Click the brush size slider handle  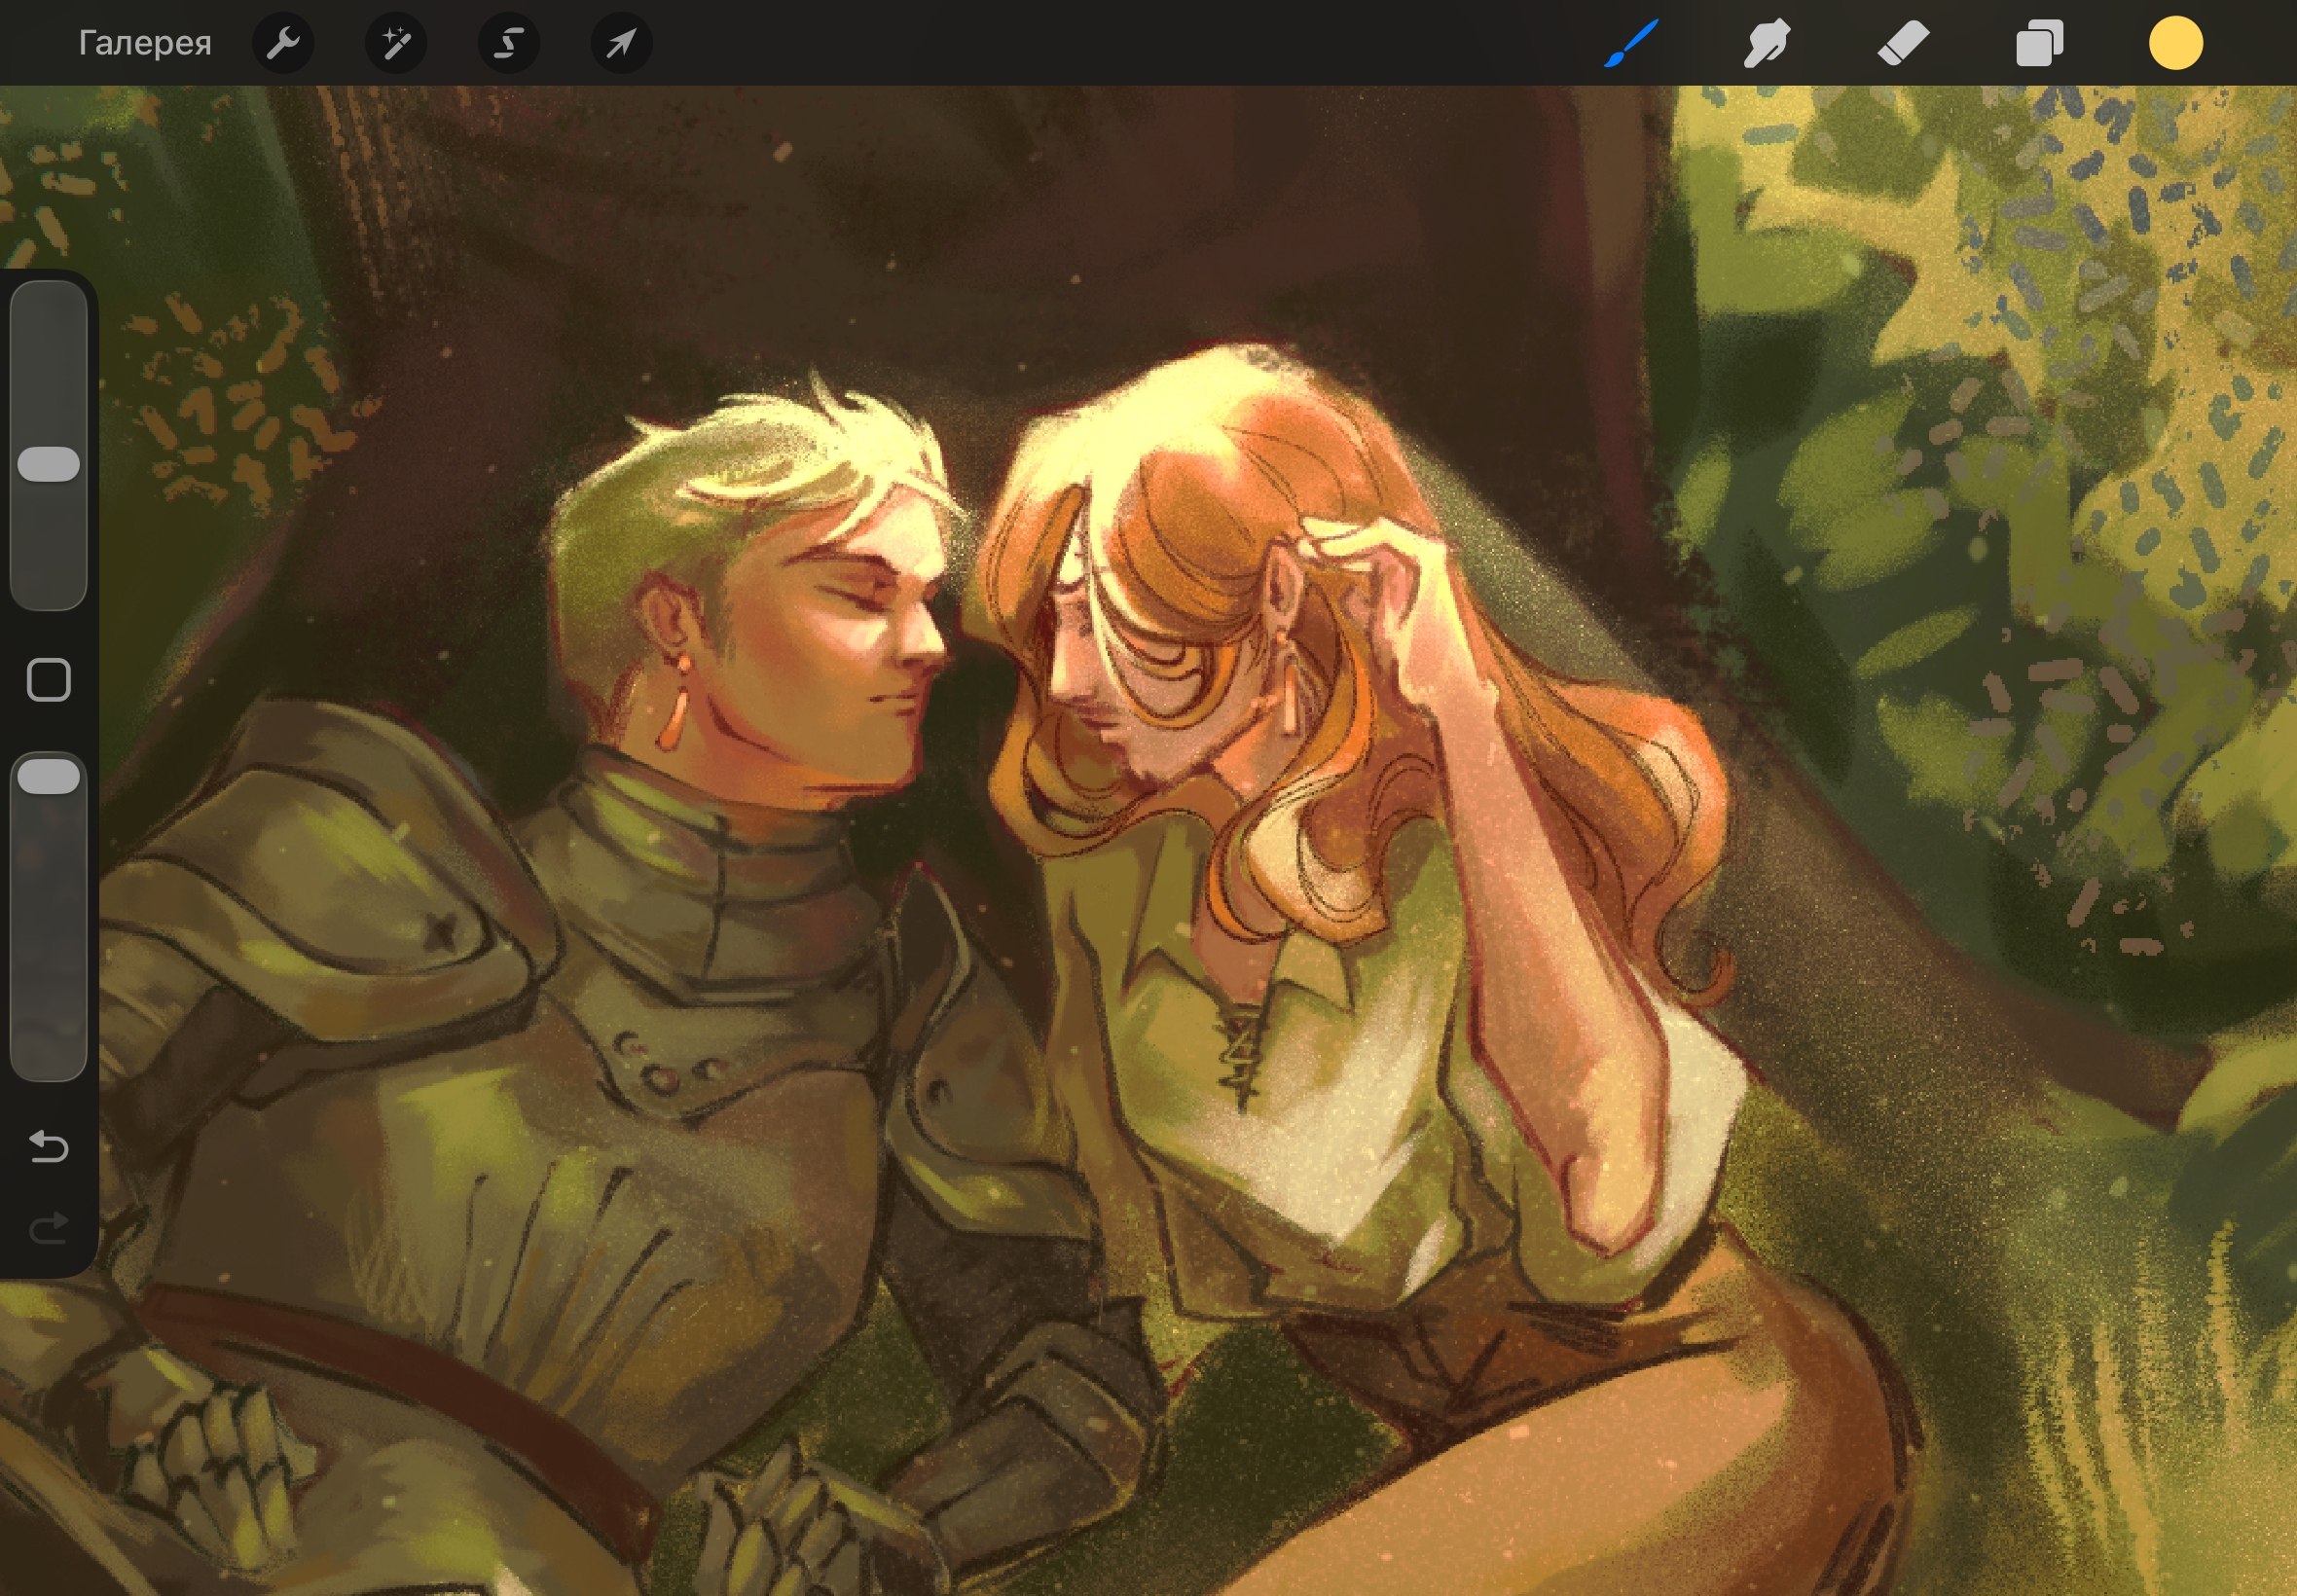click(49, 464)
